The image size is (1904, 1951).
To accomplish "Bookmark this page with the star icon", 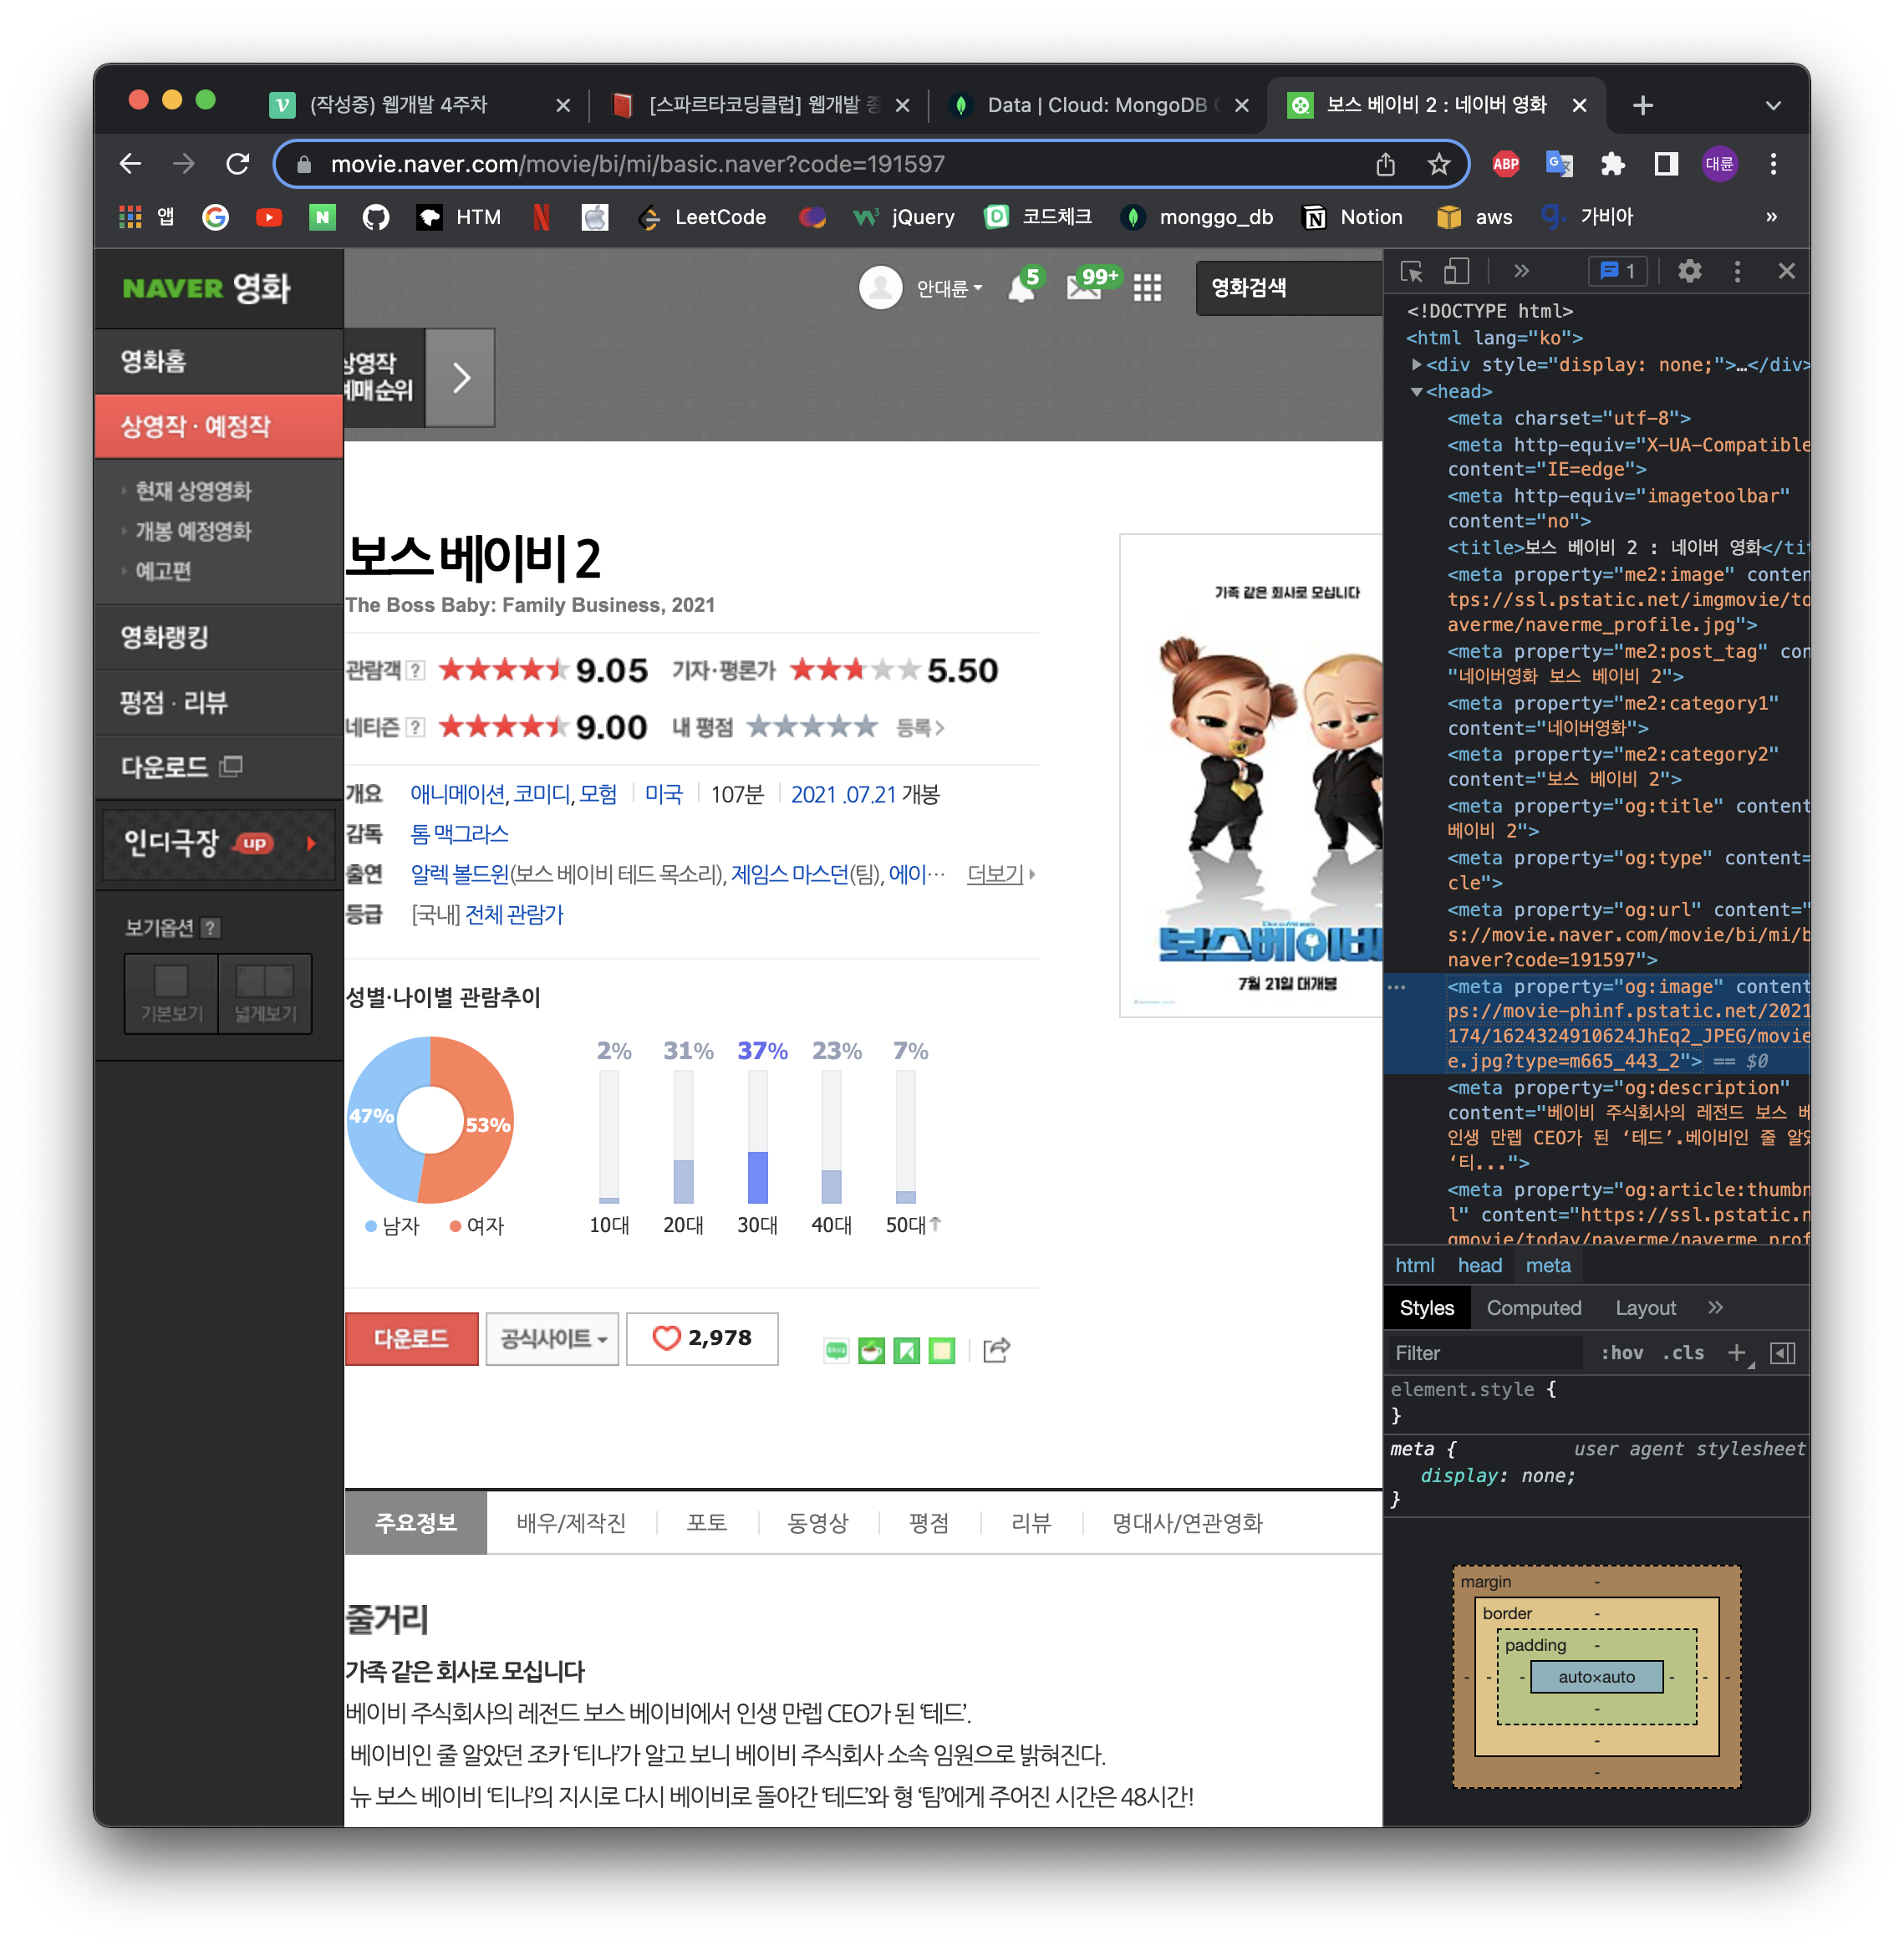I will tap(1438, 164).
